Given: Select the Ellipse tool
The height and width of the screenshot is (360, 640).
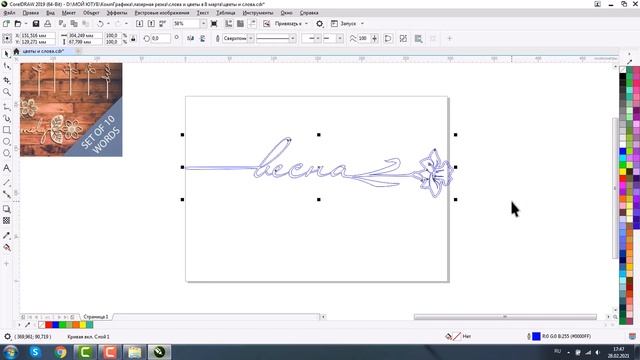Looking at the screenshot, I should click(x=7, y=142).
